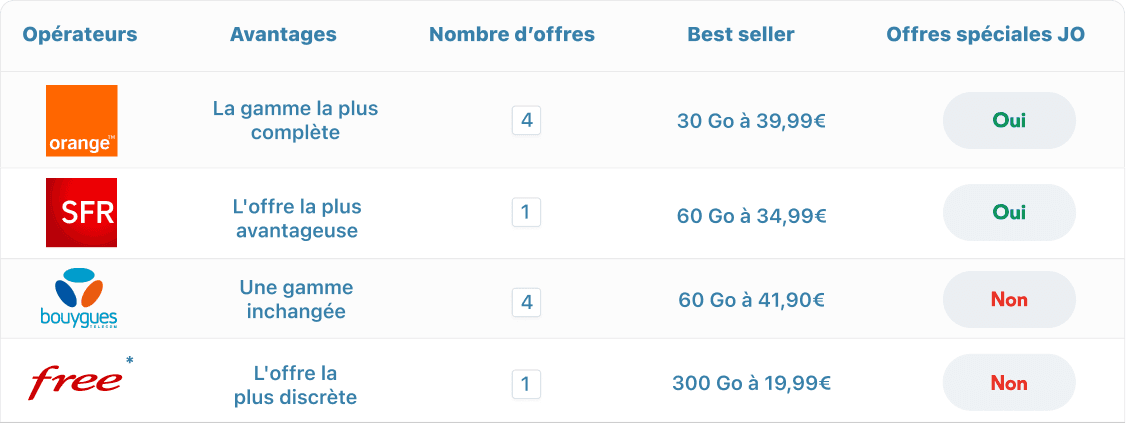Click the Nombre d'offres column header
Image resolution: width=1126 pixels, height=423 pixels.
click(512, 35)
